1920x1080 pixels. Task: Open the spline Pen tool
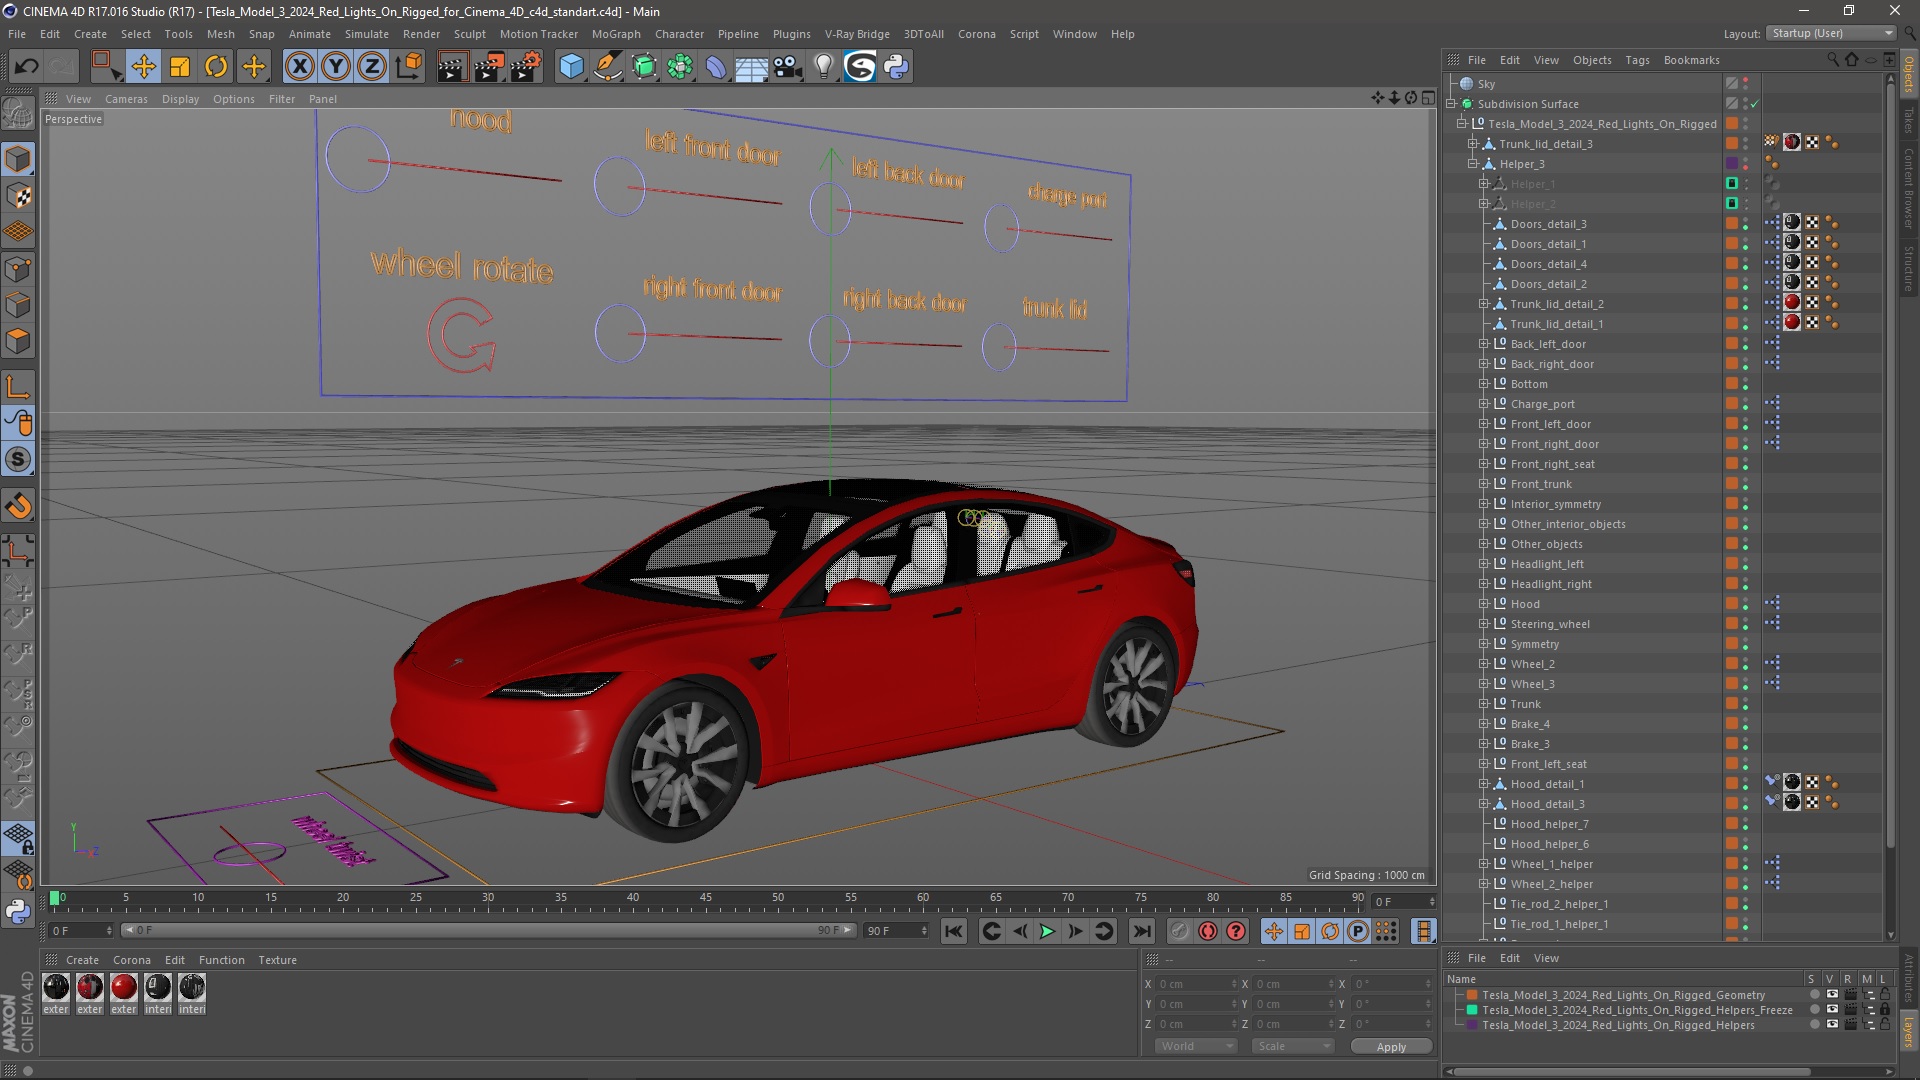pos(607,67)
